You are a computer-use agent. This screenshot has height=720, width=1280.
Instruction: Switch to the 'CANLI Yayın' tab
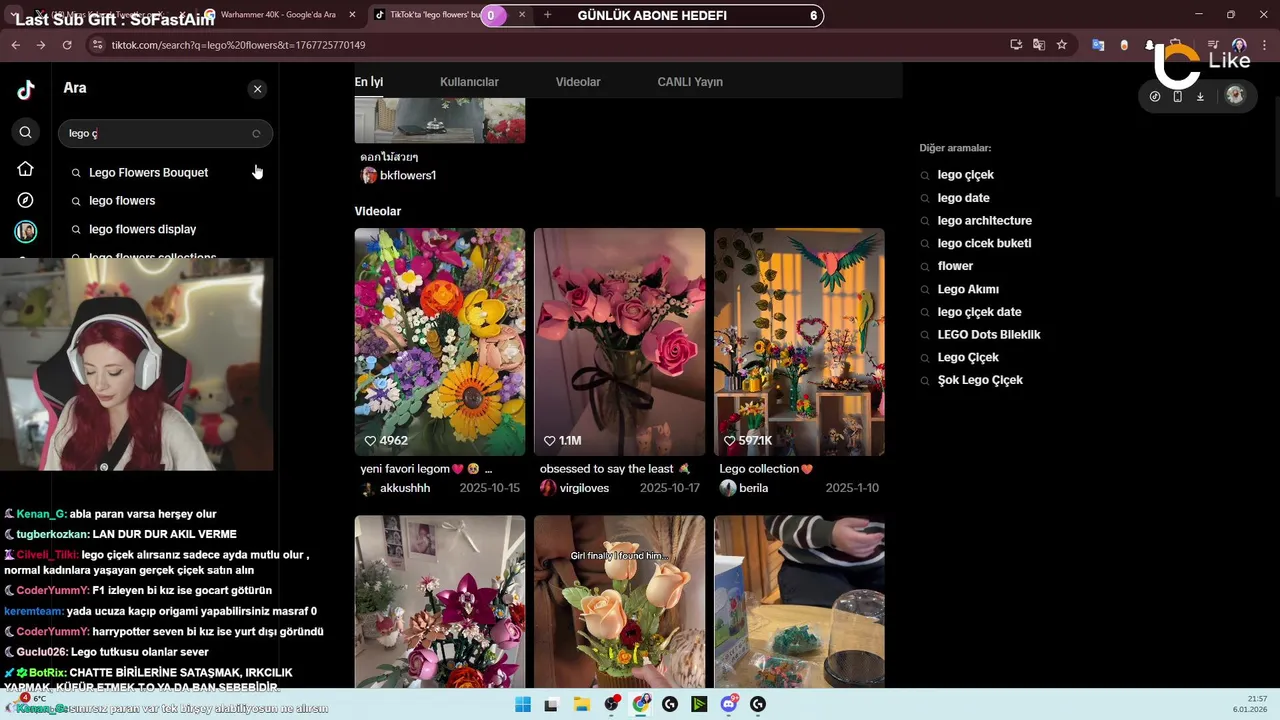pyautogui.click(x=690, y=82)
